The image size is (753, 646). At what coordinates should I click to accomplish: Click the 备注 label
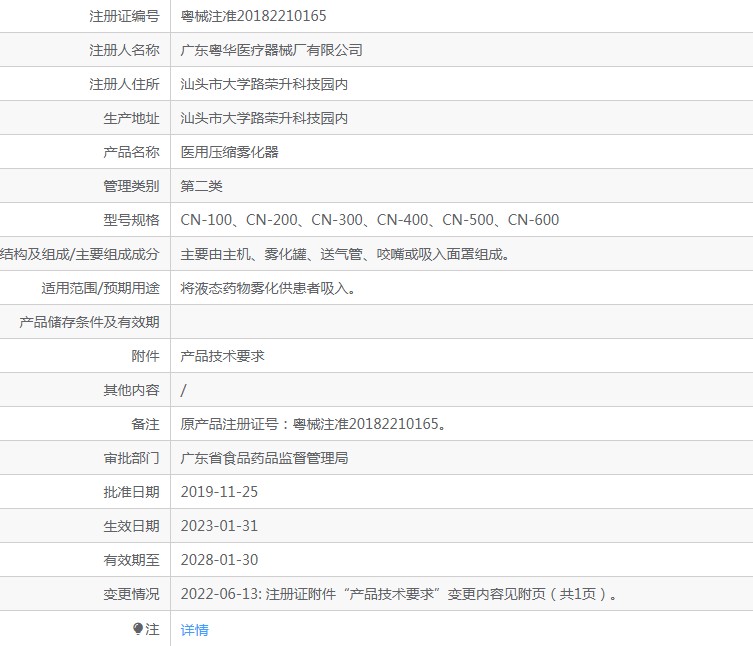point(145,424)
